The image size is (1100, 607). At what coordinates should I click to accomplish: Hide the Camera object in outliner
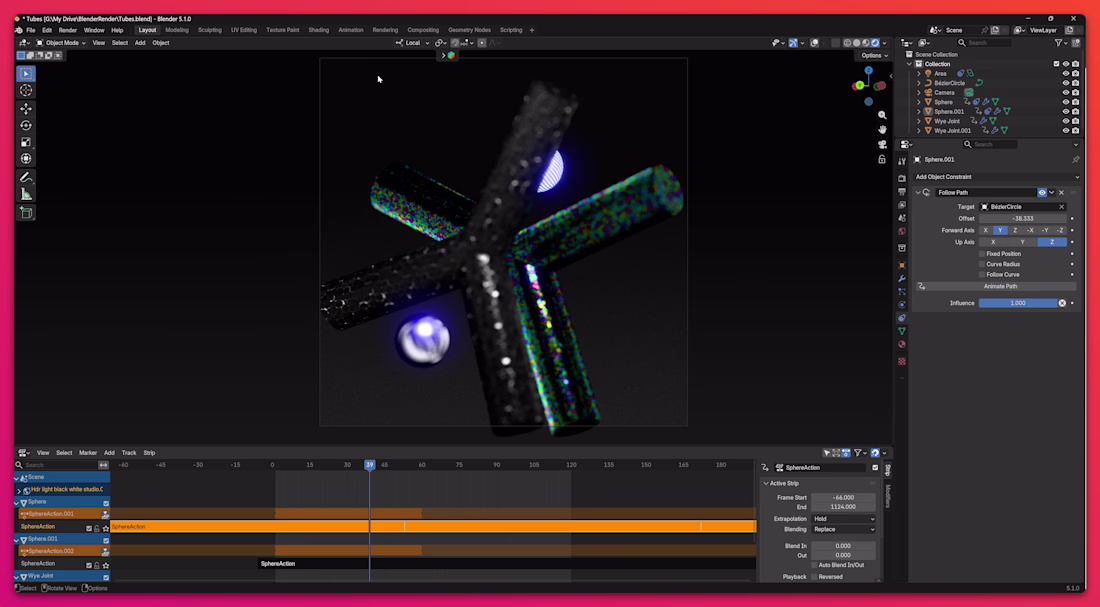(x=1066, y=93)
